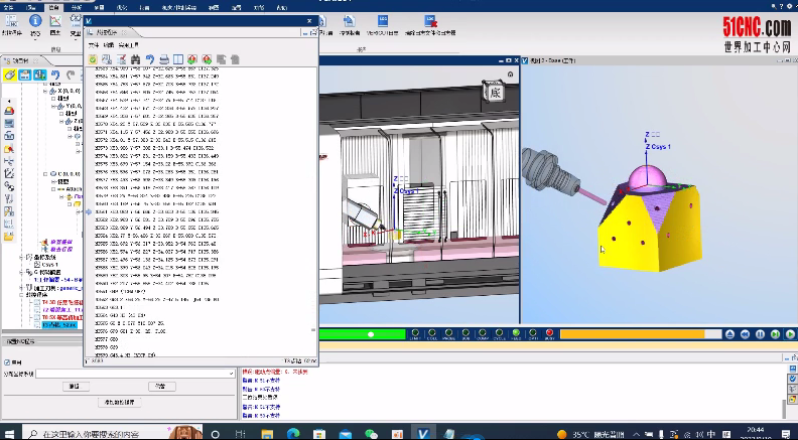Image resolution: width=798 pixels, height=440 pixels.
Task: Toggle the checkbox in the bottom-left configuration panel
Action: (5, 362)
